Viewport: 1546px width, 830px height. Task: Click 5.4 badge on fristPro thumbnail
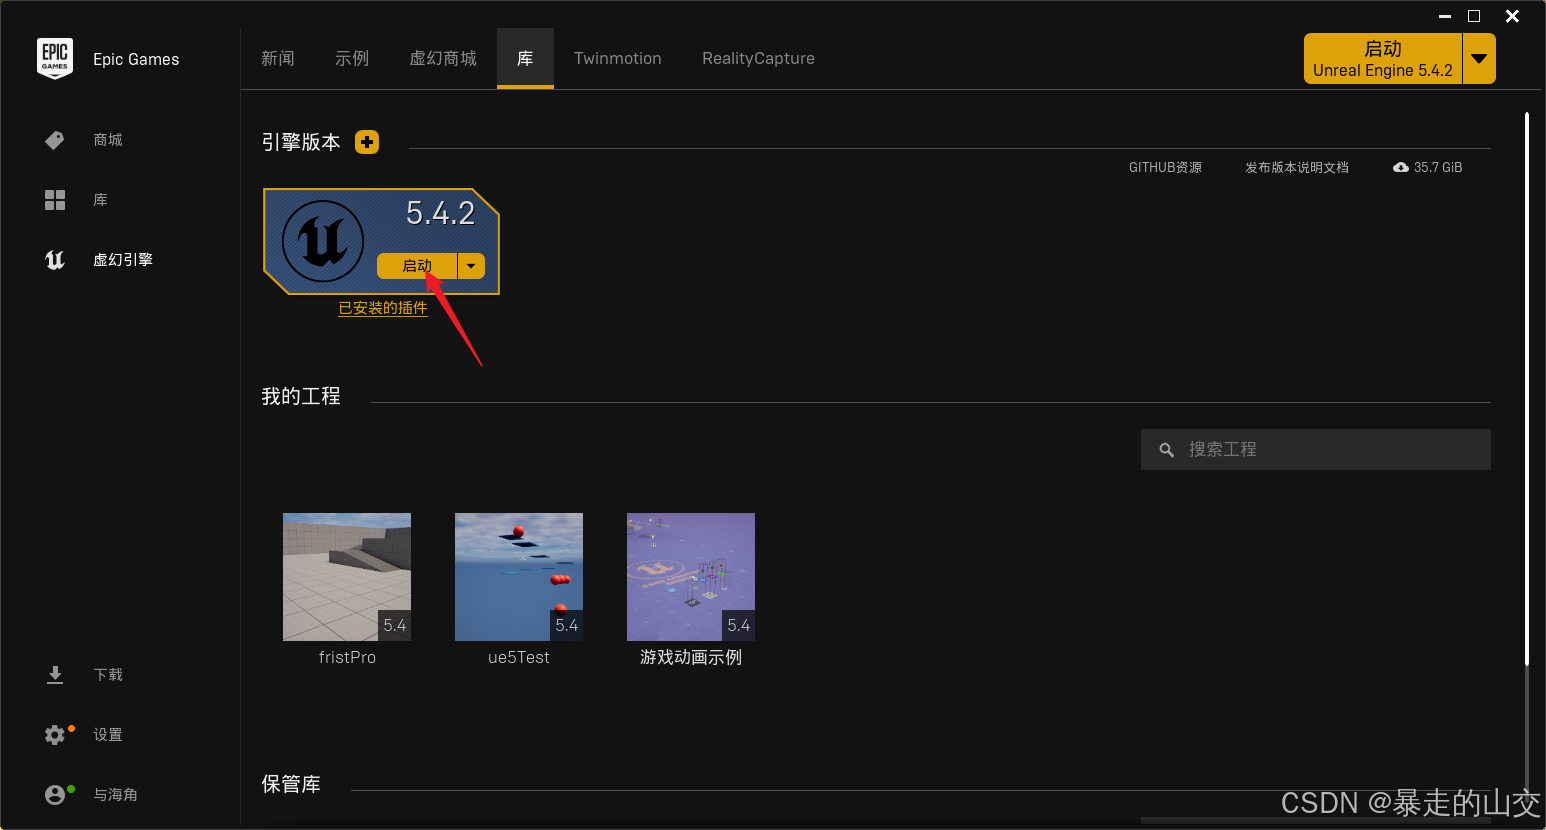395,625
